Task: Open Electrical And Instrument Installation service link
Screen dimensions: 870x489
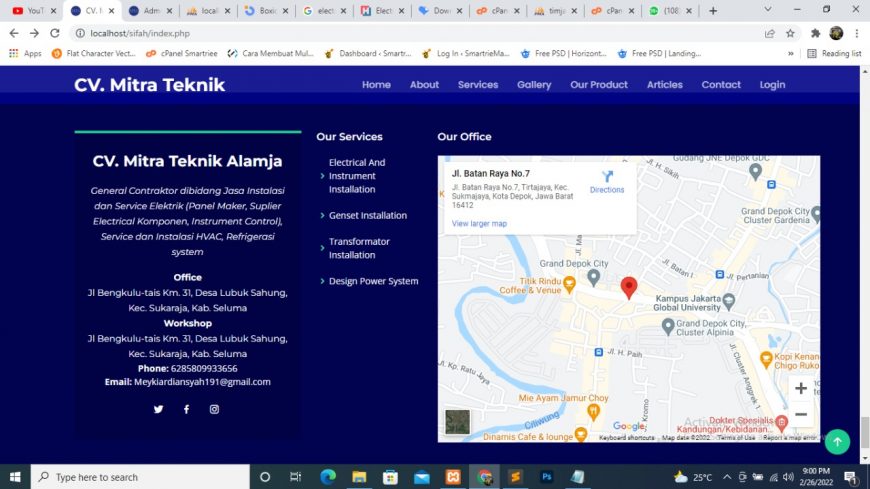Action: click(x=357, y=176)
